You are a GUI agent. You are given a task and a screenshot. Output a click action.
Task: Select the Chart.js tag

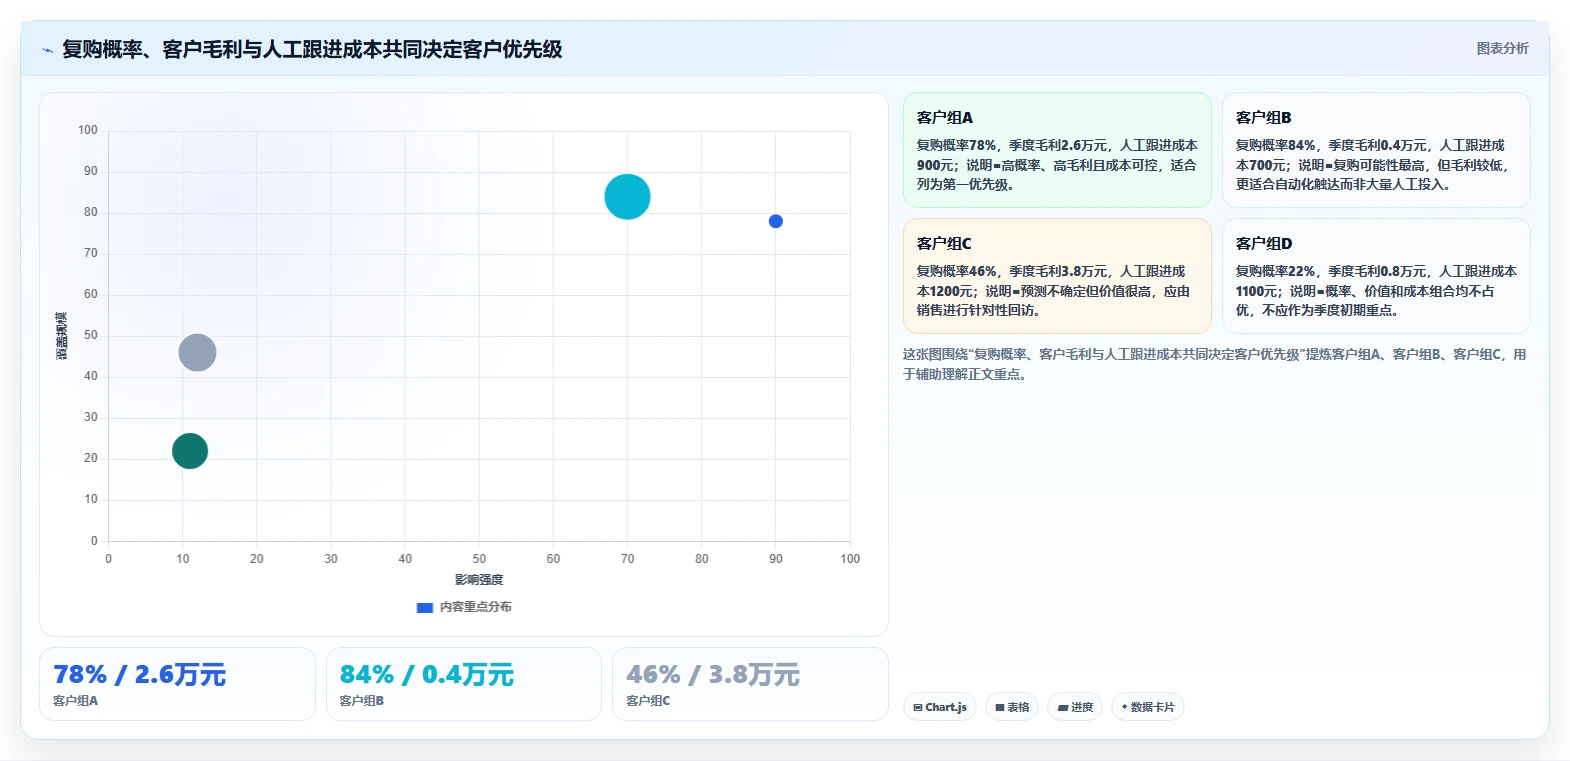click(x=940, y=707)
